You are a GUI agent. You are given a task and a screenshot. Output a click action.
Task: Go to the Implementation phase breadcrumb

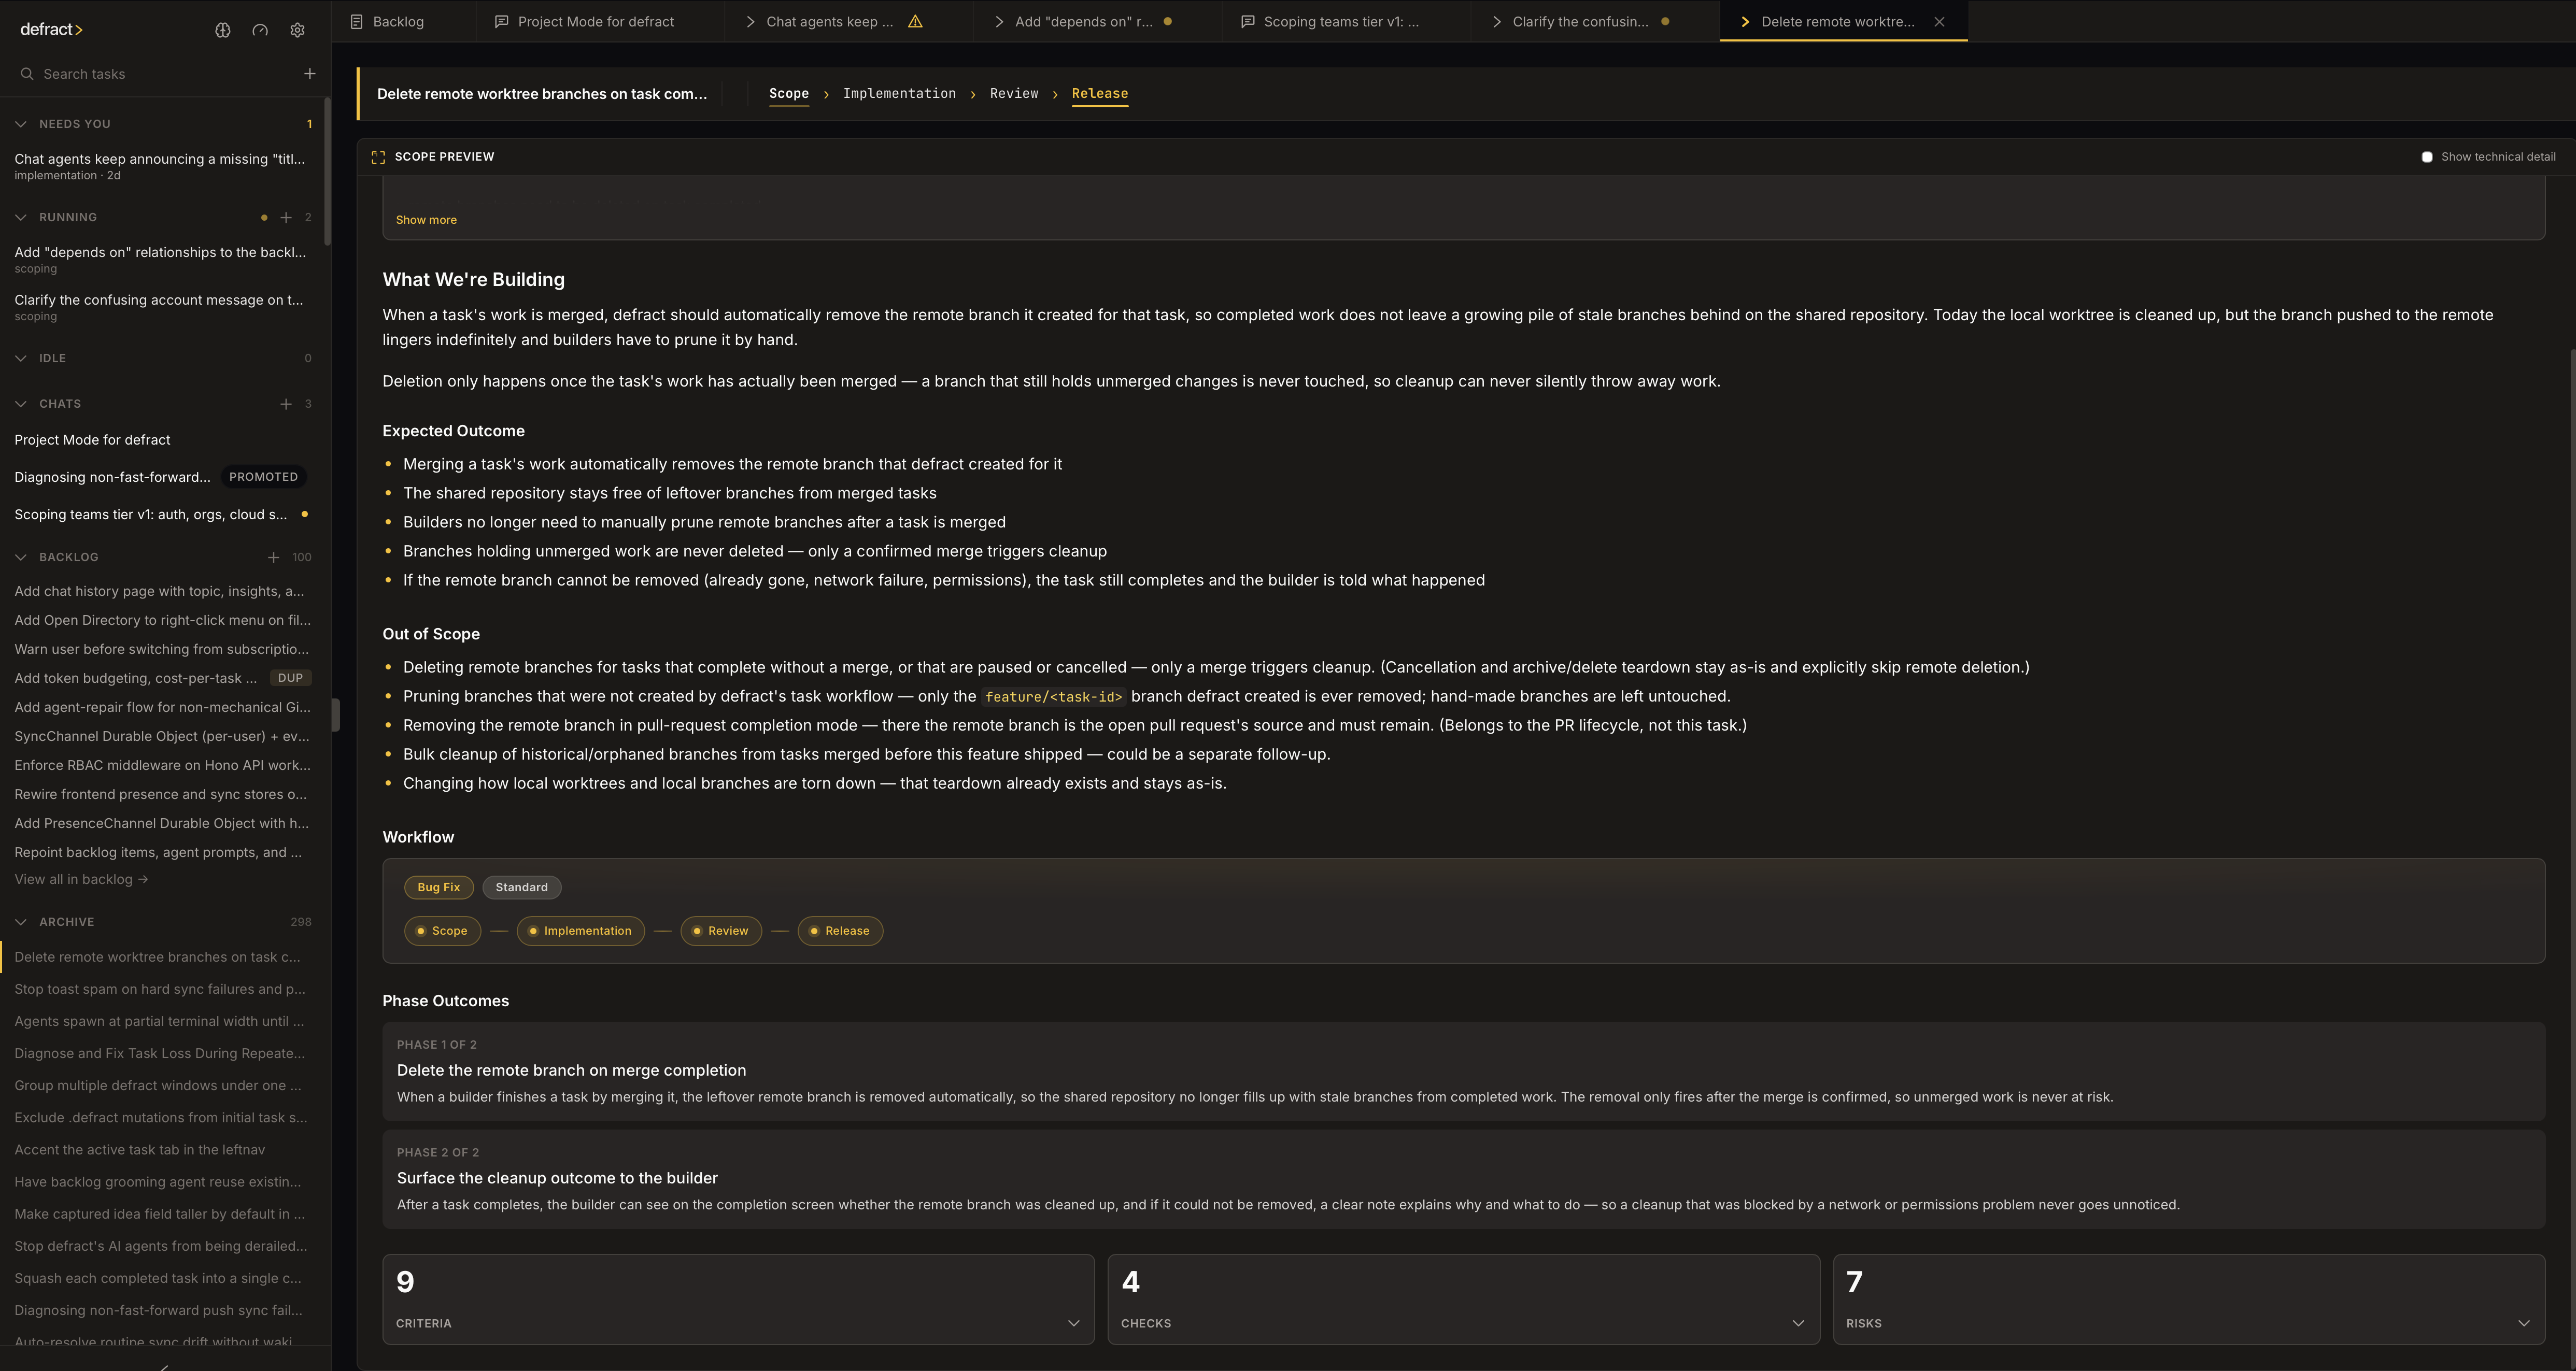(899, 94)
